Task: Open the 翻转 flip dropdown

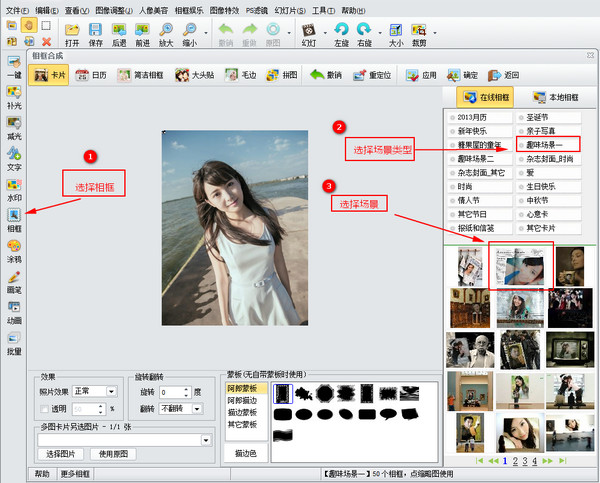Action: click(197, 409)
